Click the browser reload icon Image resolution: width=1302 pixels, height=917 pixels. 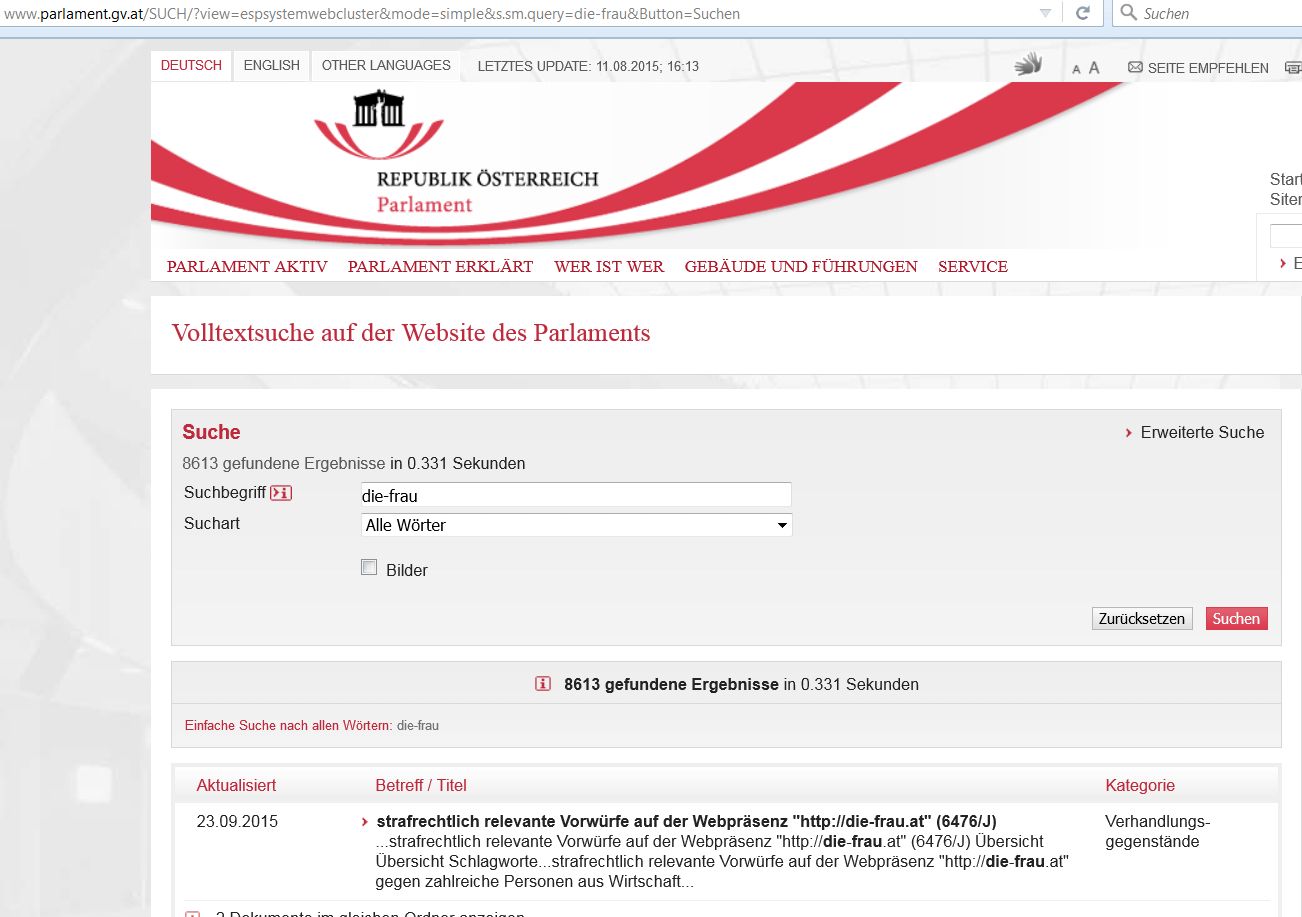1082,13
